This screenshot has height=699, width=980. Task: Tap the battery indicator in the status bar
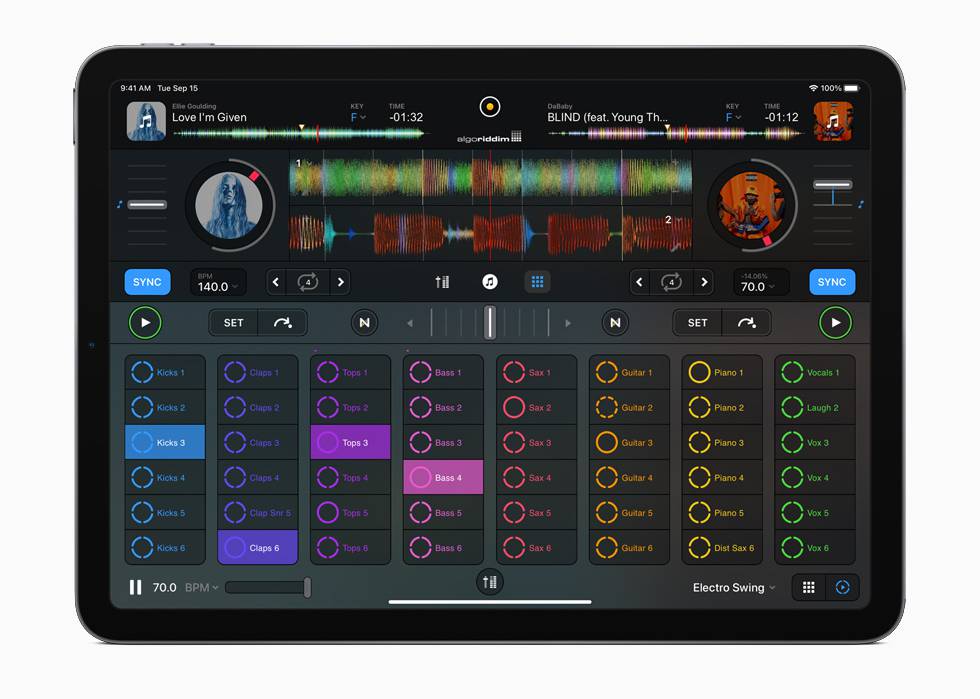pyautogui.click(x=851, y=88)
